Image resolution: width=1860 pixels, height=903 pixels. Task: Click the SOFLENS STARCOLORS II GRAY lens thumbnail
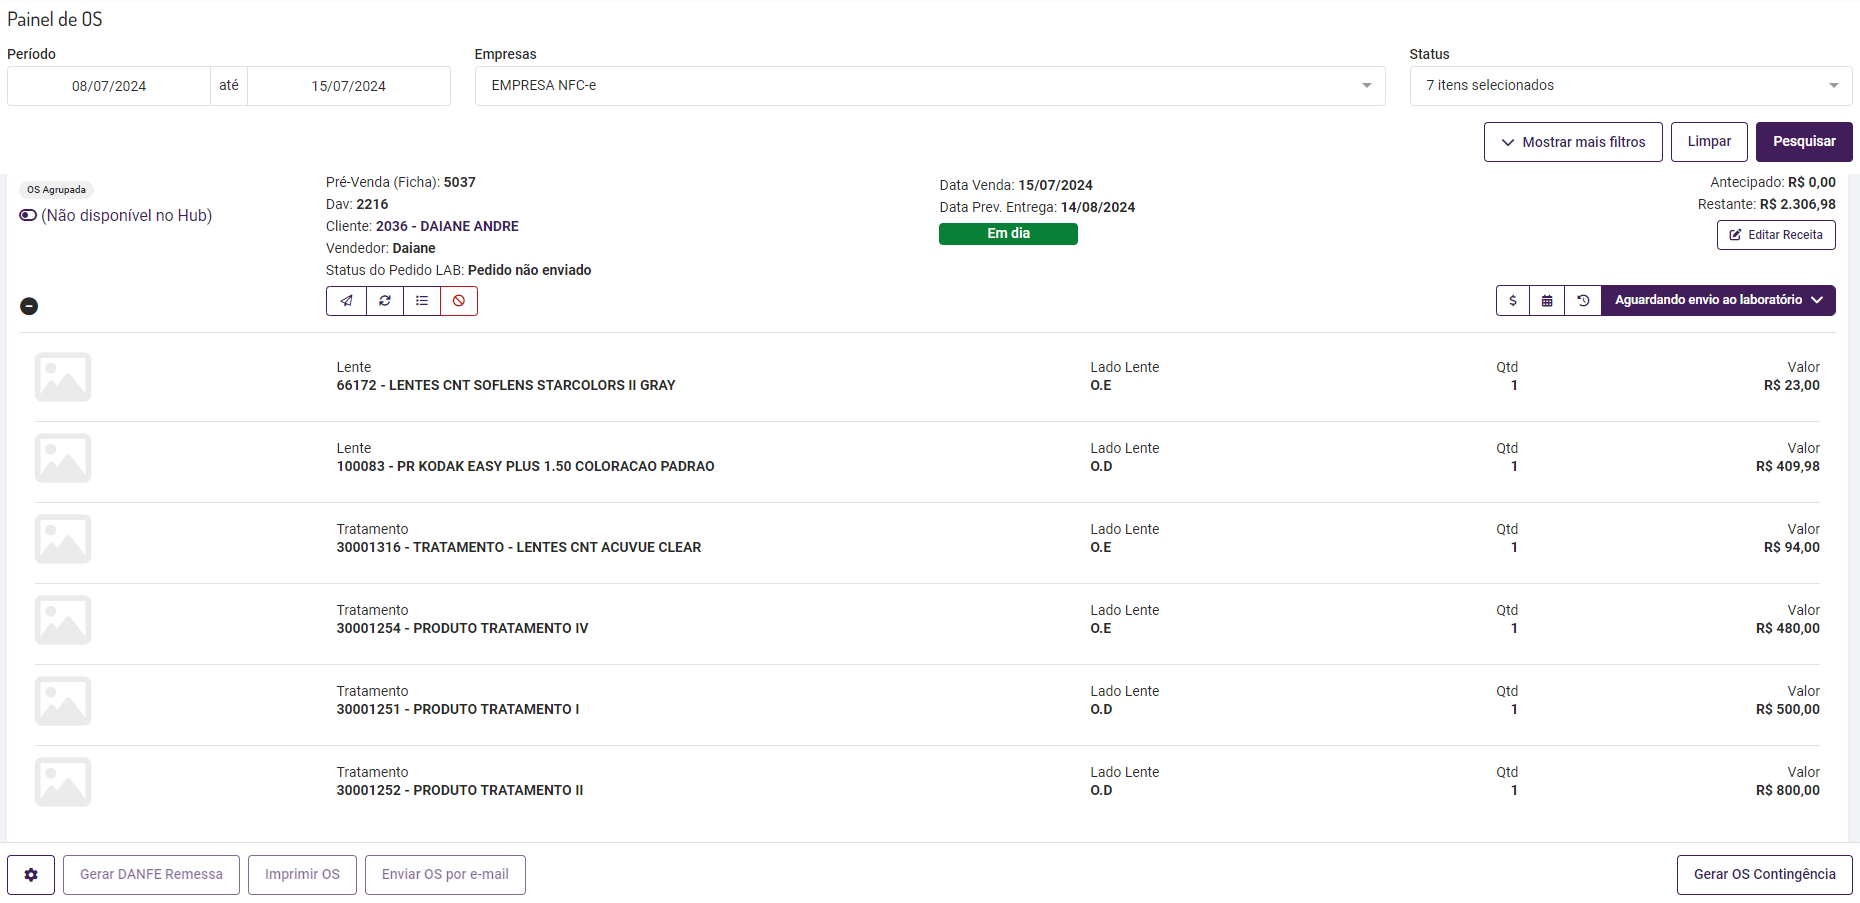coord(63,377)
